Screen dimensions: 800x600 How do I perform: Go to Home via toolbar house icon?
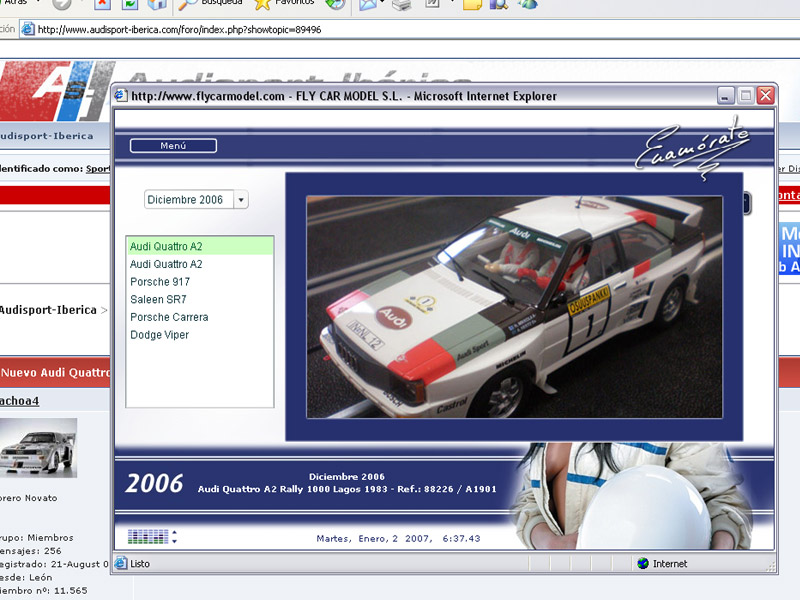tap(157, 4)
